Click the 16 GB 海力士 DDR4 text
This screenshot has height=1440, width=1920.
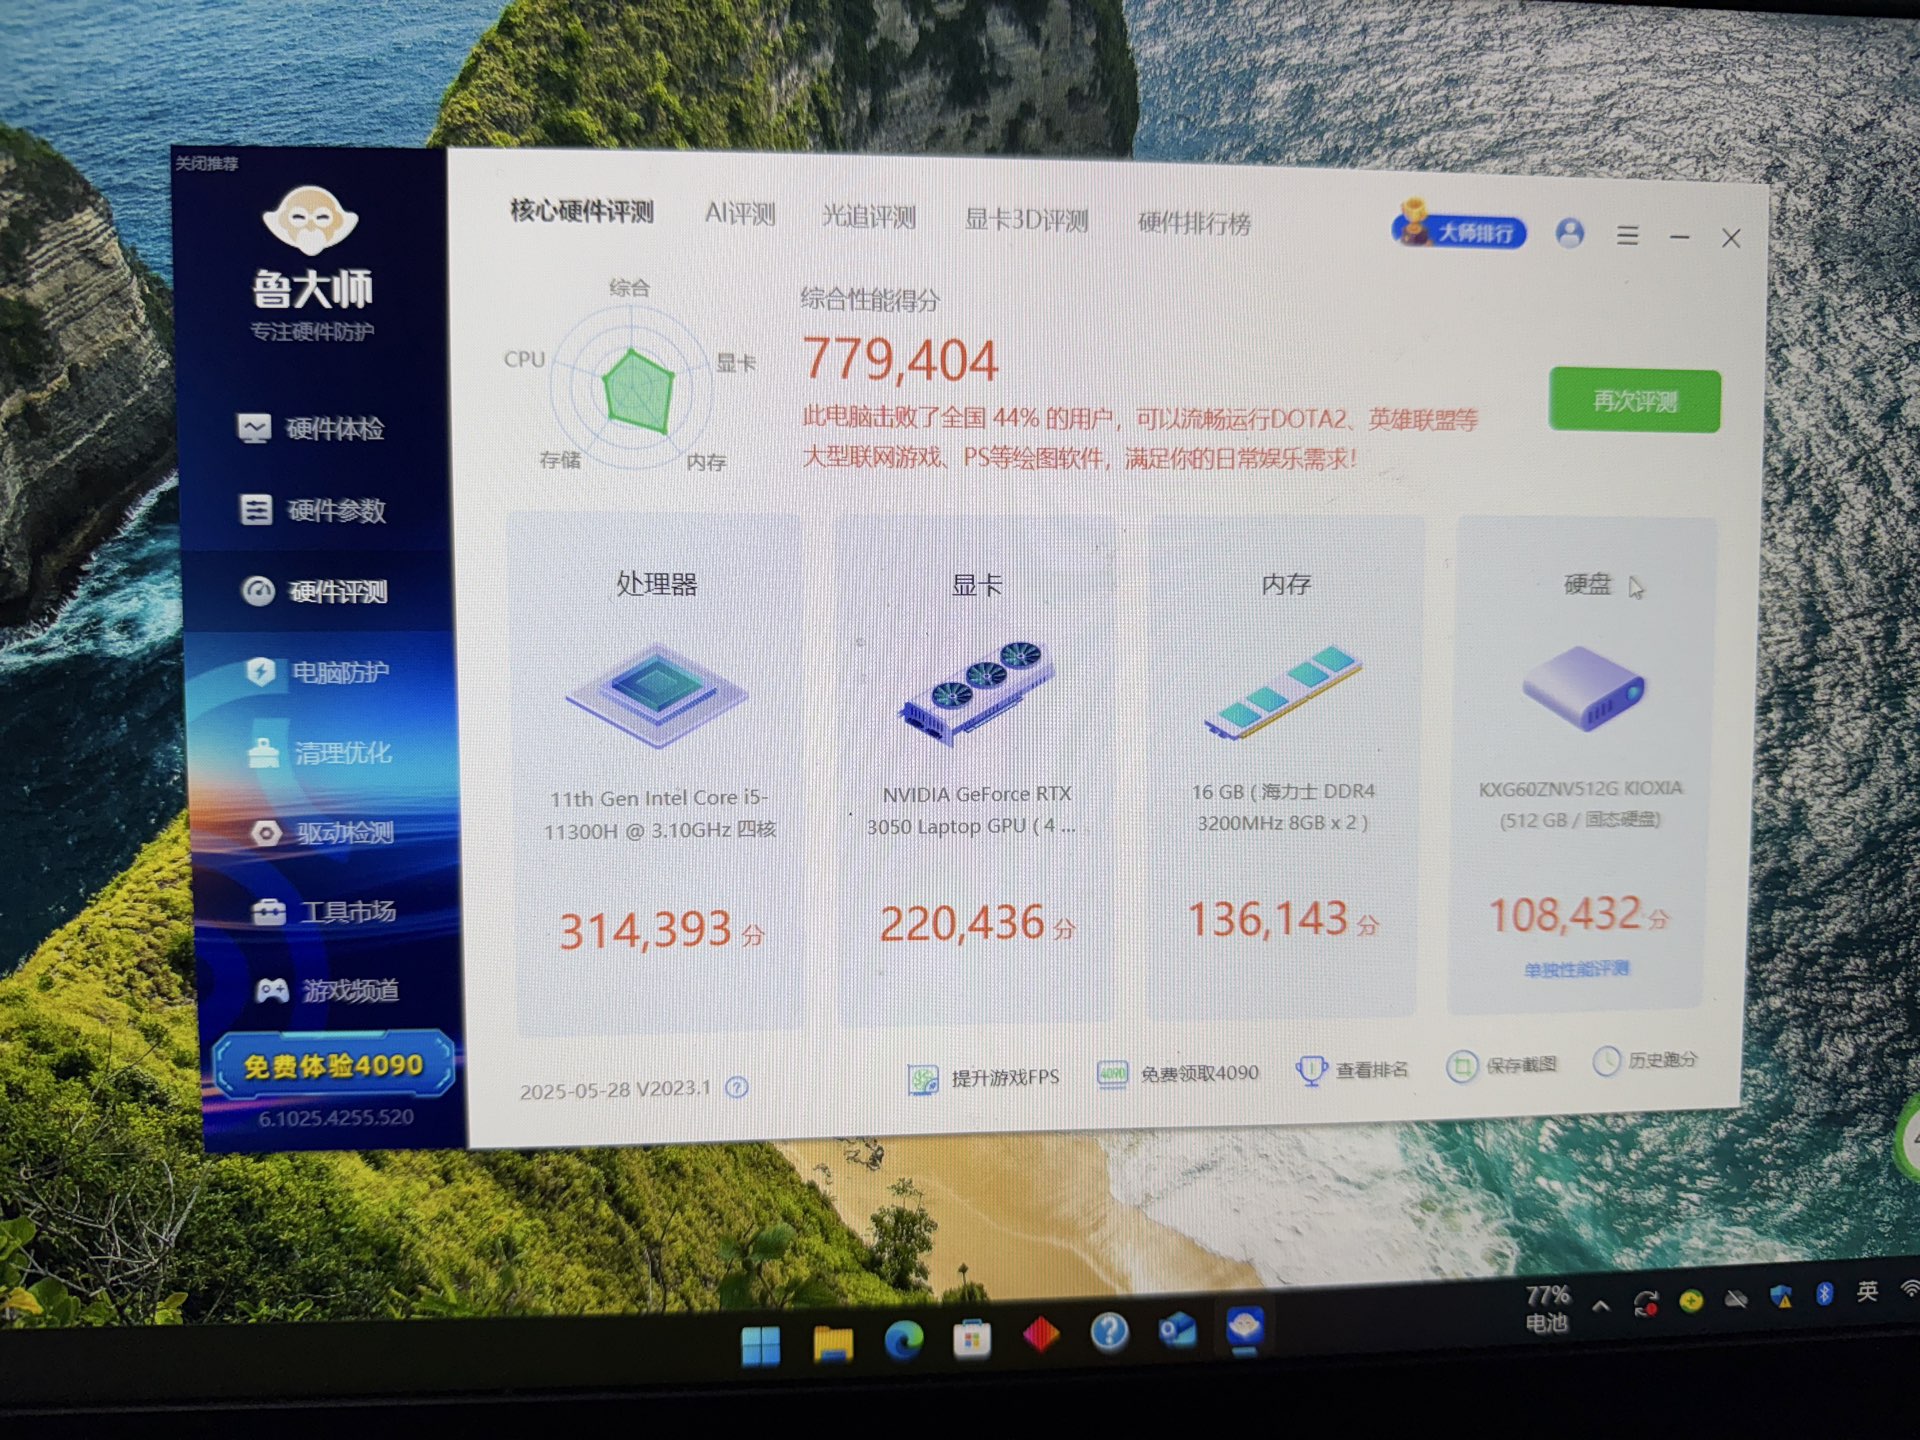click(1283, 807)
